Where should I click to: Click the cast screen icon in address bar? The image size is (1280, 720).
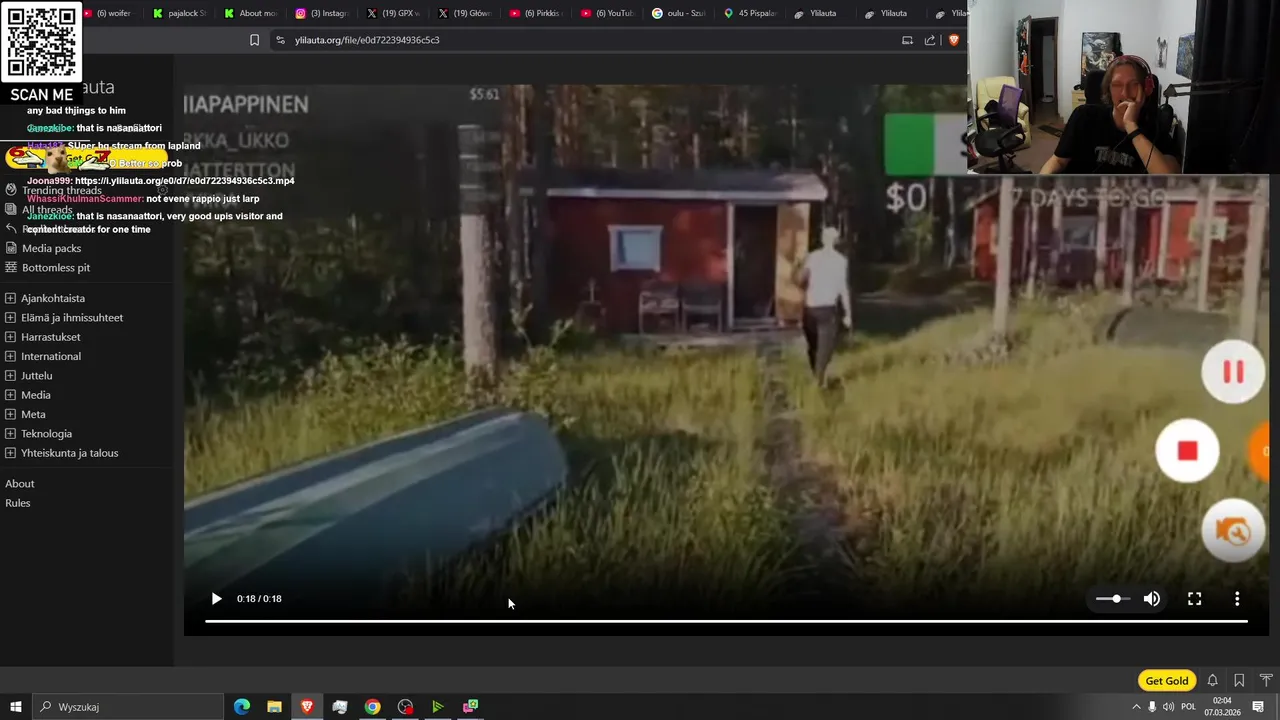point(907,40)
